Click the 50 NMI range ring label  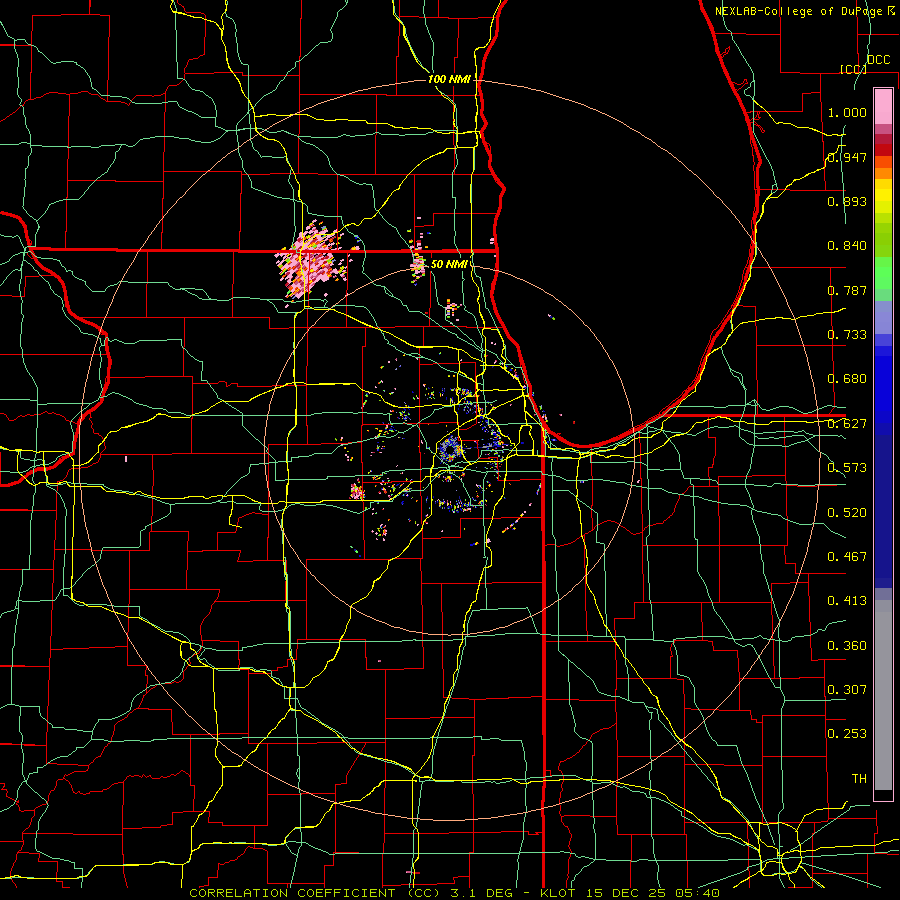tap(449, 264)
